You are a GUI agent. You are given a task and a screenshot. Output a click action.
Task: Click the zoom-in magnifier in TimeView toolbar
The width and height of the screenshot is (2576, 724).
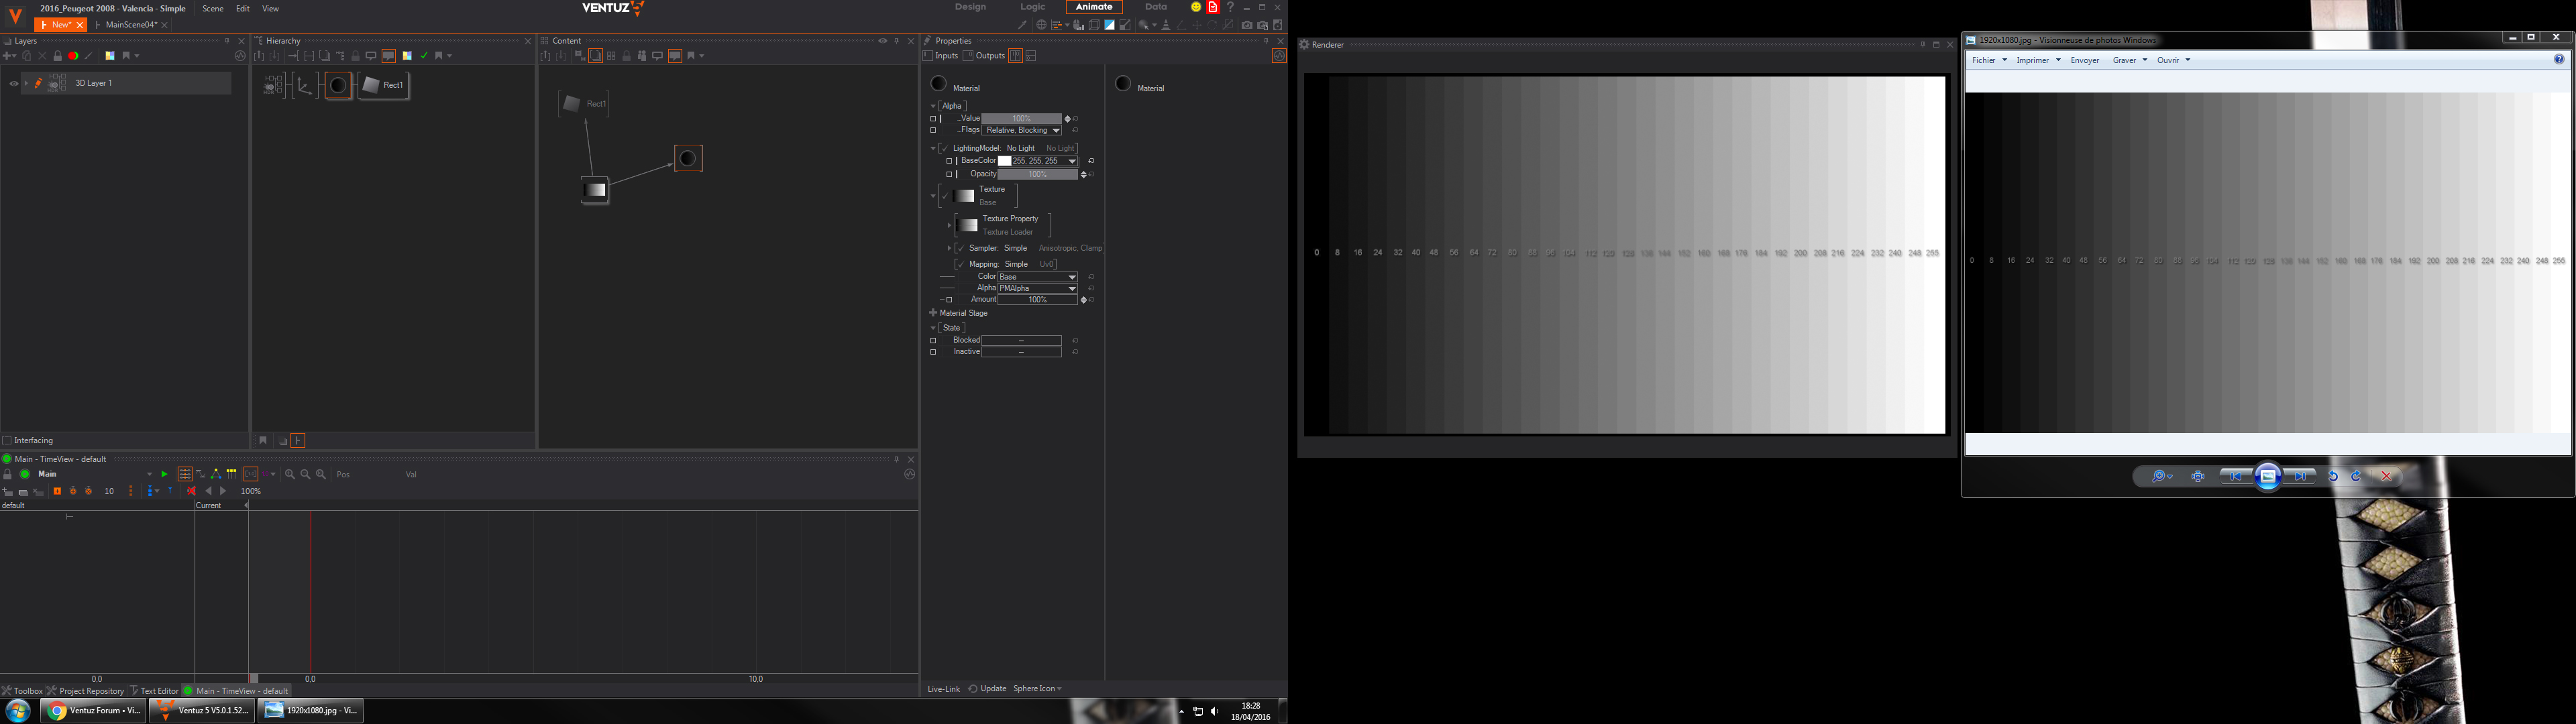tap(290, 474)
